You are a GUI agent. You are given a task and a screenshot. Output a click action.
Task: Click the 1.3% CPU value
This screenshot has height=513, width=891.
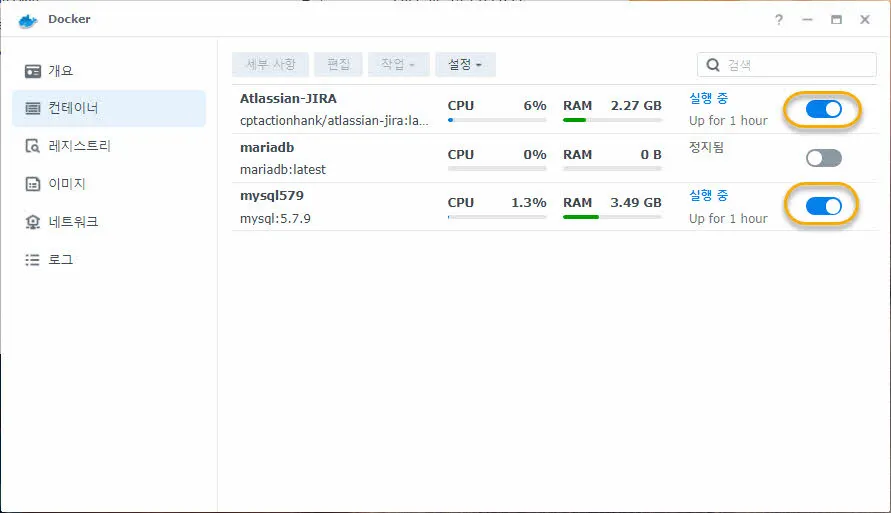click(x=528, y=203)
